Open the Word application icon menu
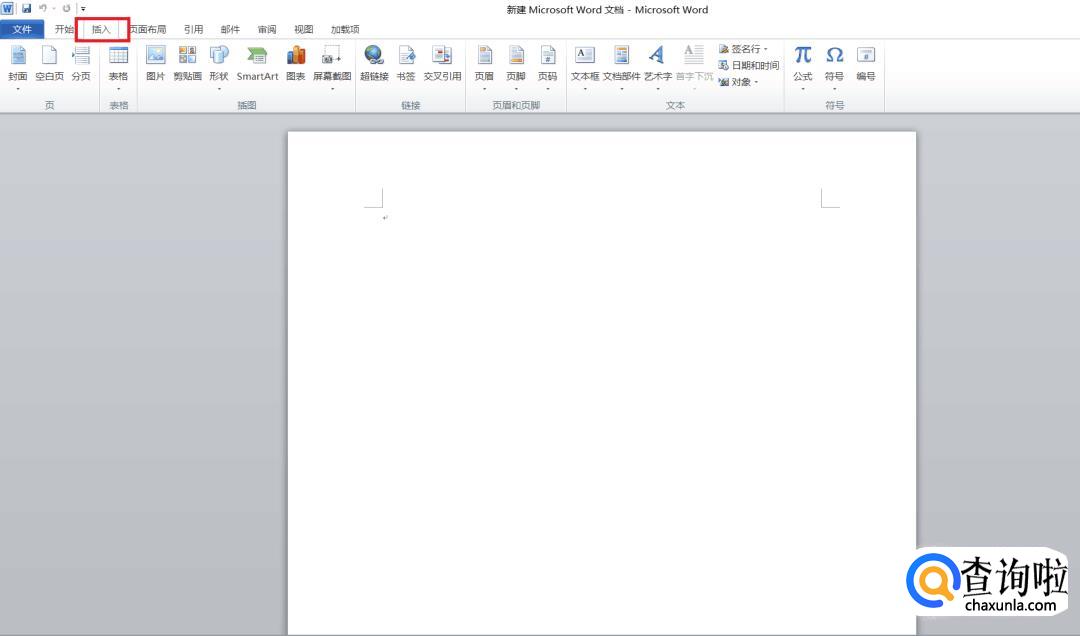This screenshot has height=636, width=1080. (x=8, y=8)
